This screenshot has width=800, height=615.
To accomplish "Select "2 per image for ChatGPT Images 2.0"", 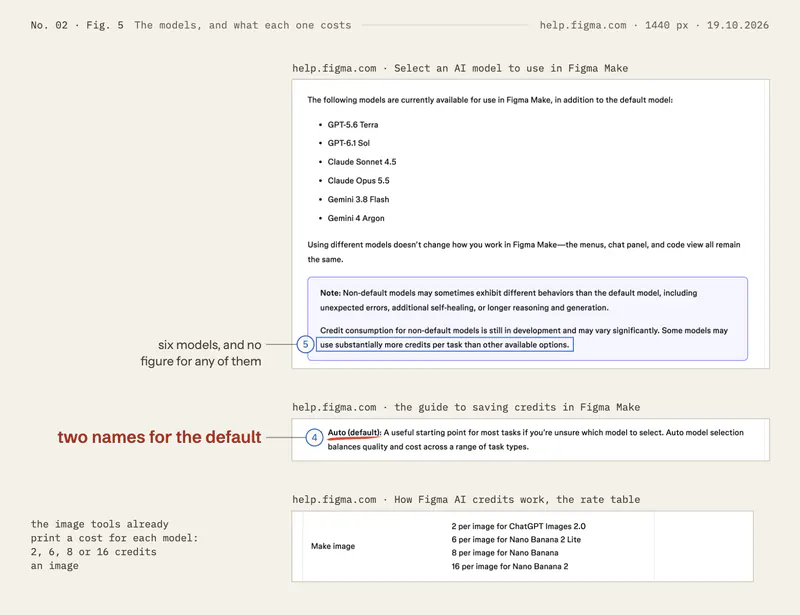I will 518,526.
